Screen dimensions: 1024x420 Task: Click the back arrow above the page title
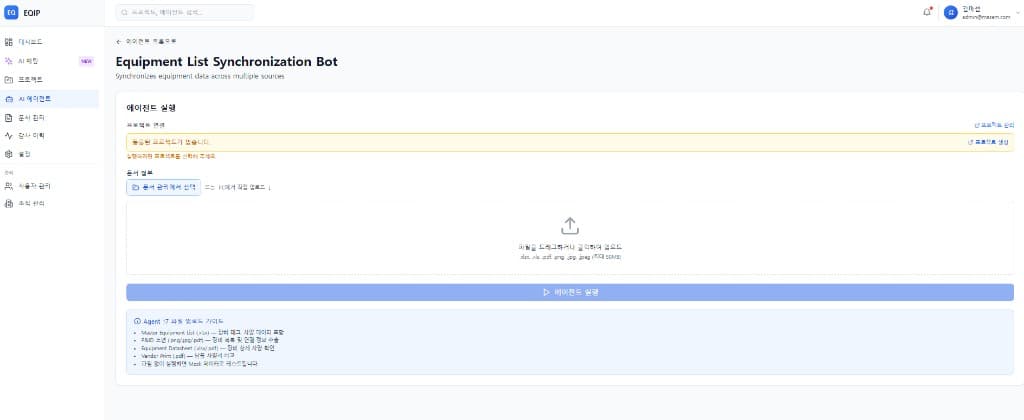pyautogui.click(x=119, y=41)
